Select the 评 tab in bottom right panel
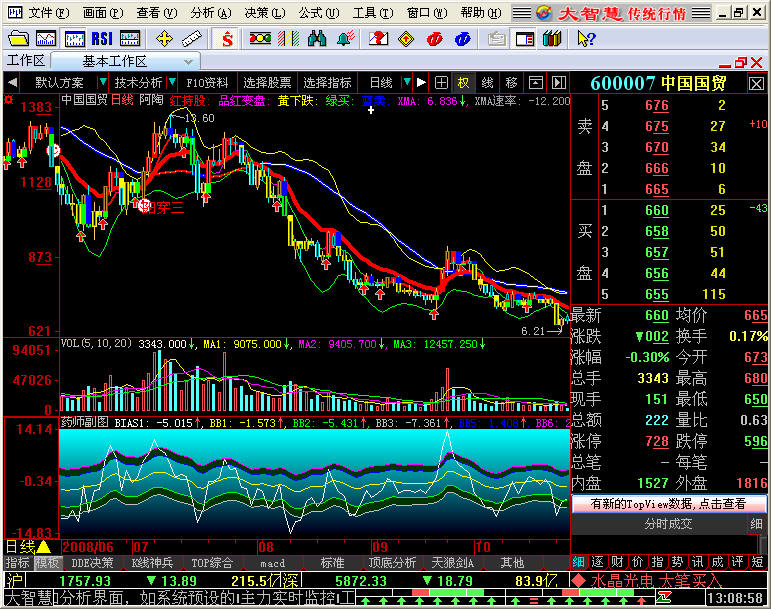The image size is (771, 609). point(737,562)
